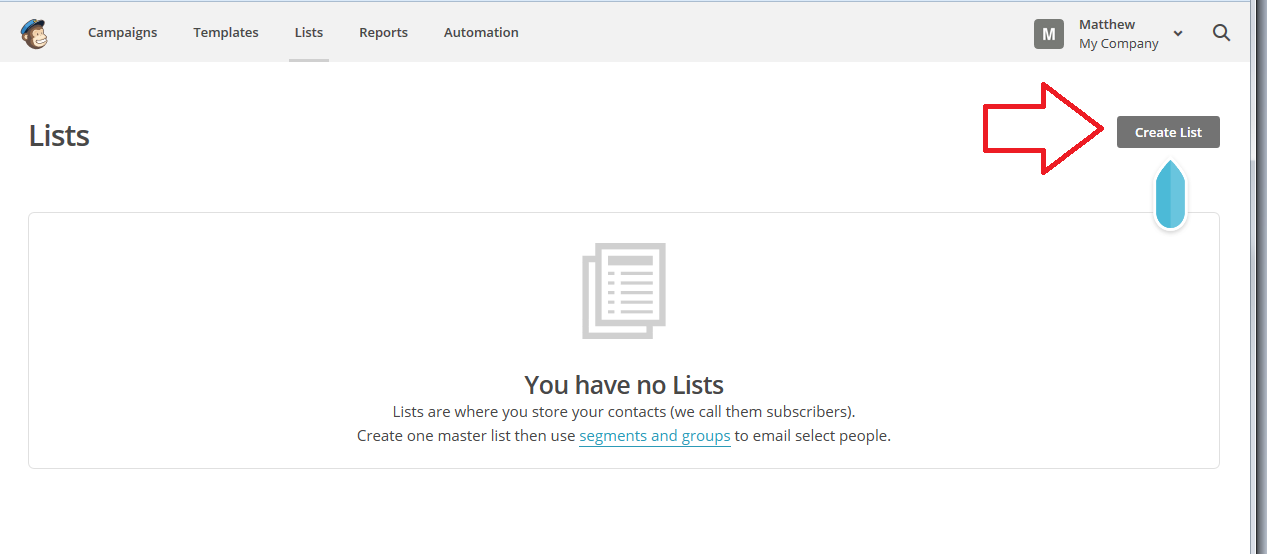1267x554 pixels.
Task: Click the 'You have no Lists' heading
Action: pyautogui.click(x=624, y=385)
